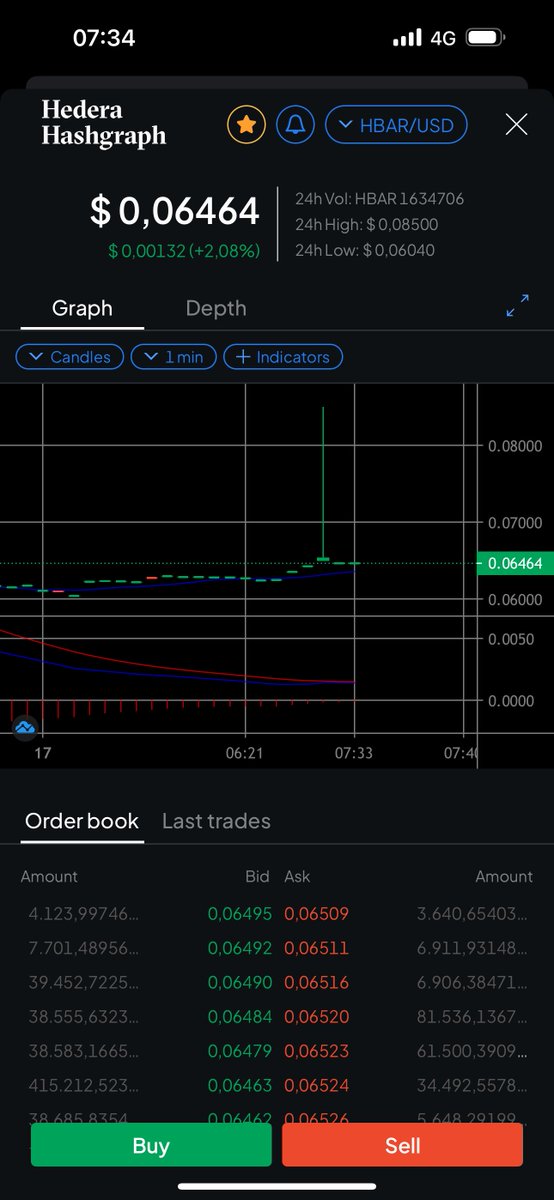Click bid amount 4.123,99746

pos(84,913)
